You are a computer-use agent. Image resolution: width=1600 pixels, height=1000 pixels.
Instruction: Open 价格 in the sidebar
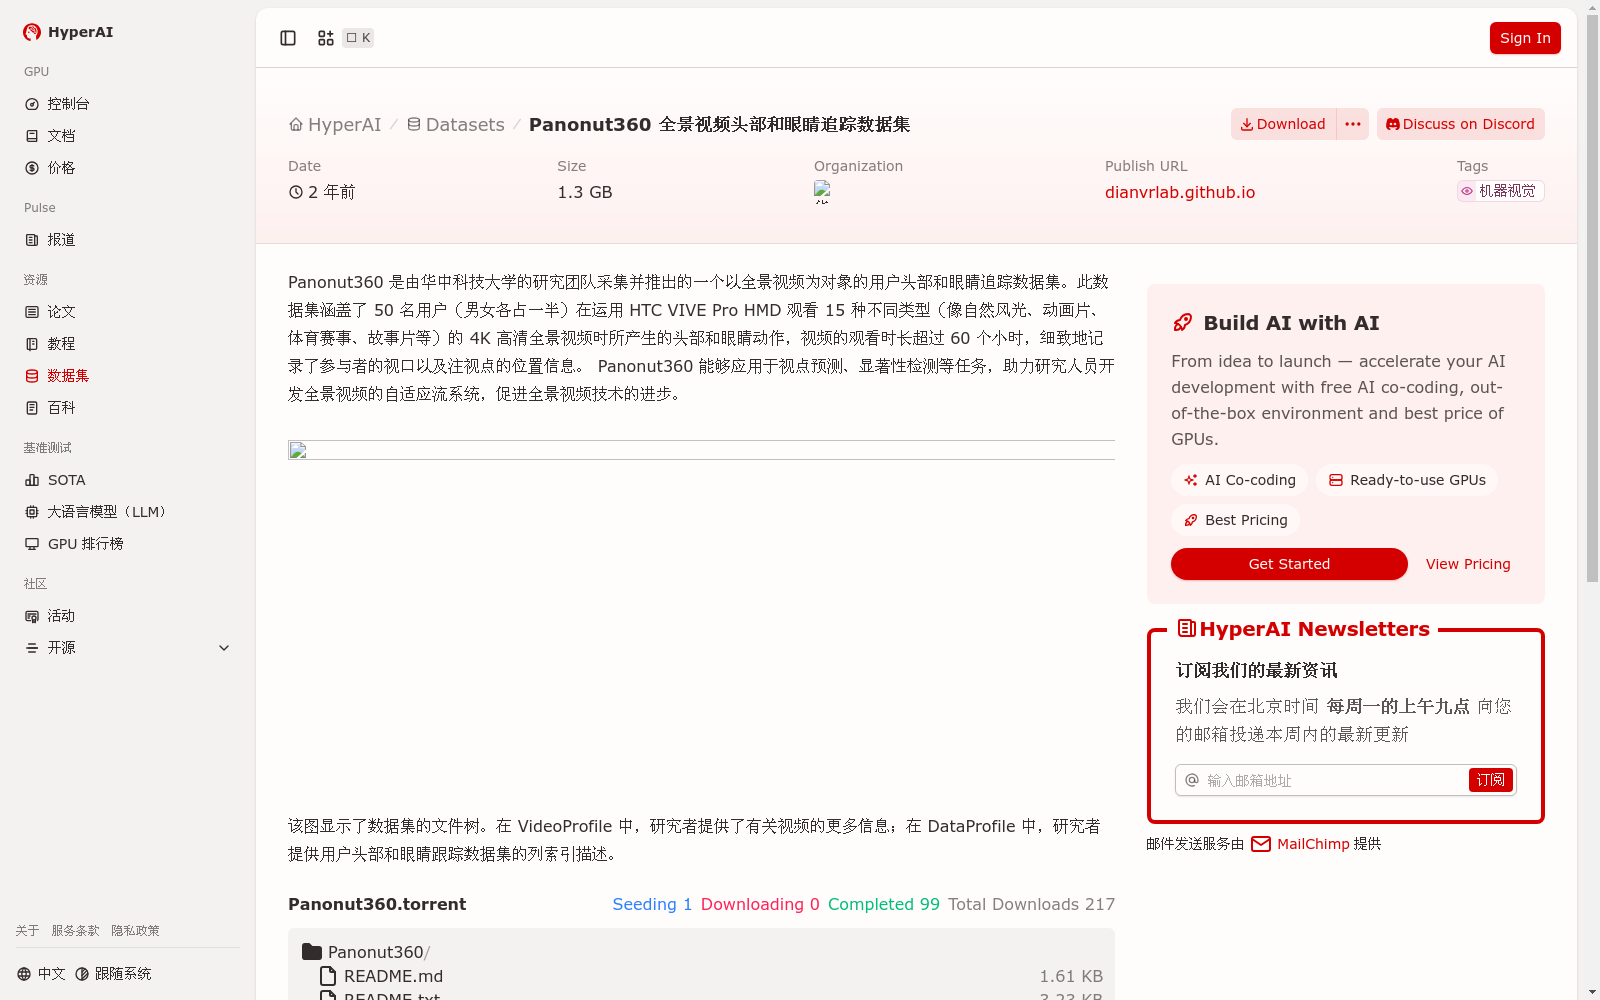(x=128, y=168)
